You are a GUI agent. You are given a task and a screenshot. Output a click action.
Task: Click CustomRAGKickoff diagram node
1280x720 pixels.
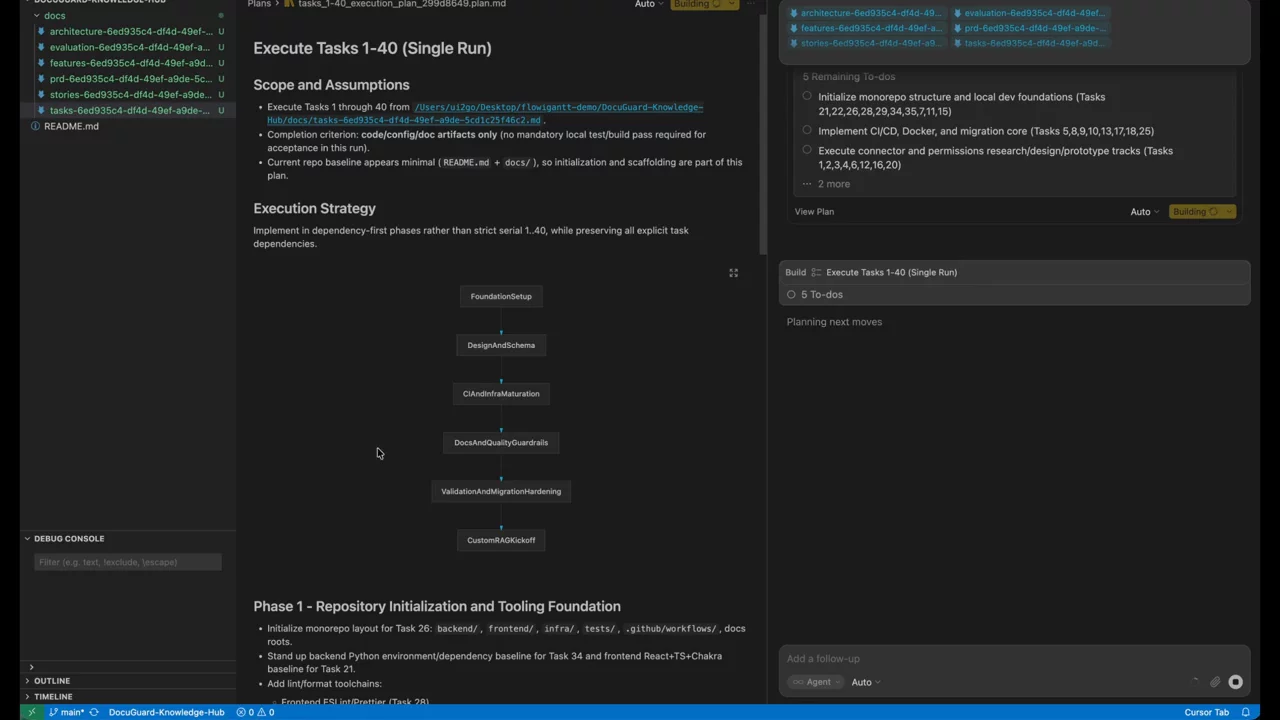coord(501,540)
